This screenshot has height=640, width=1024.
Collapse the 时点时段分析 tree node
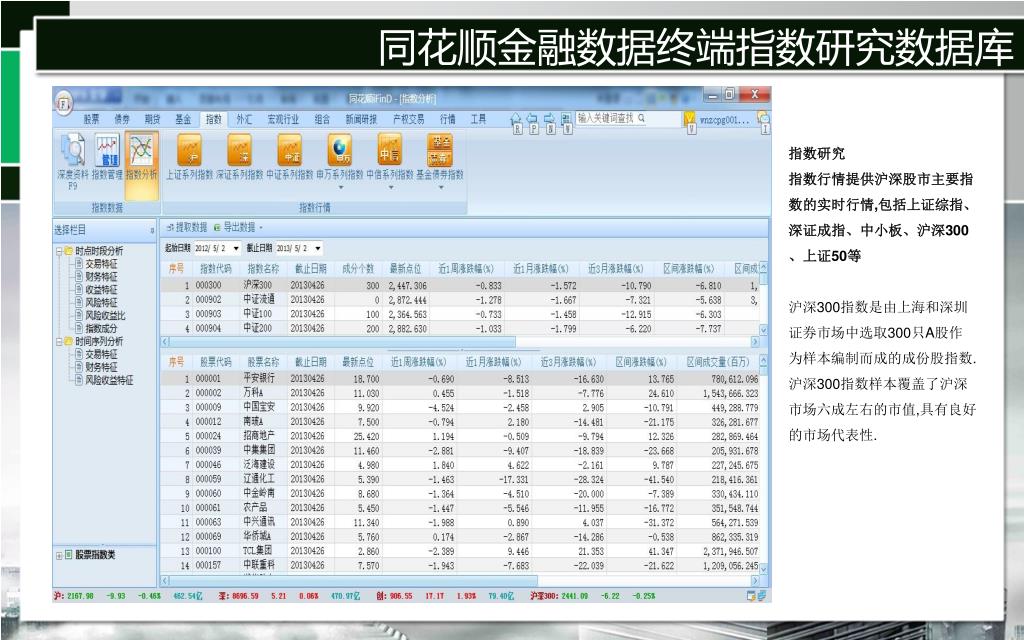[x=59, y=251]
